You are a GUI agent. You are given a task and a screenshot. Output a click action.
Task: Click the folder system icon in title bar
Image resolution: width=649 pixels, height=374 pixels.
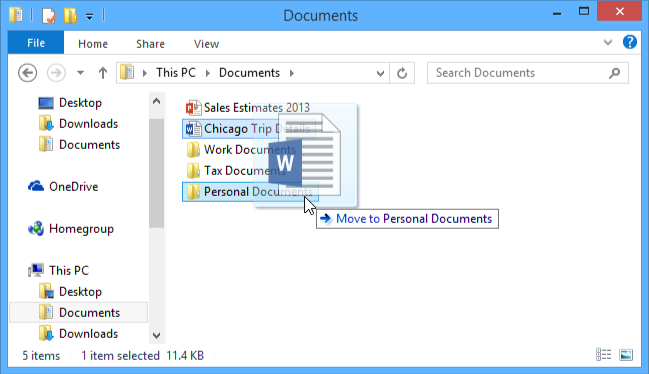16,15
